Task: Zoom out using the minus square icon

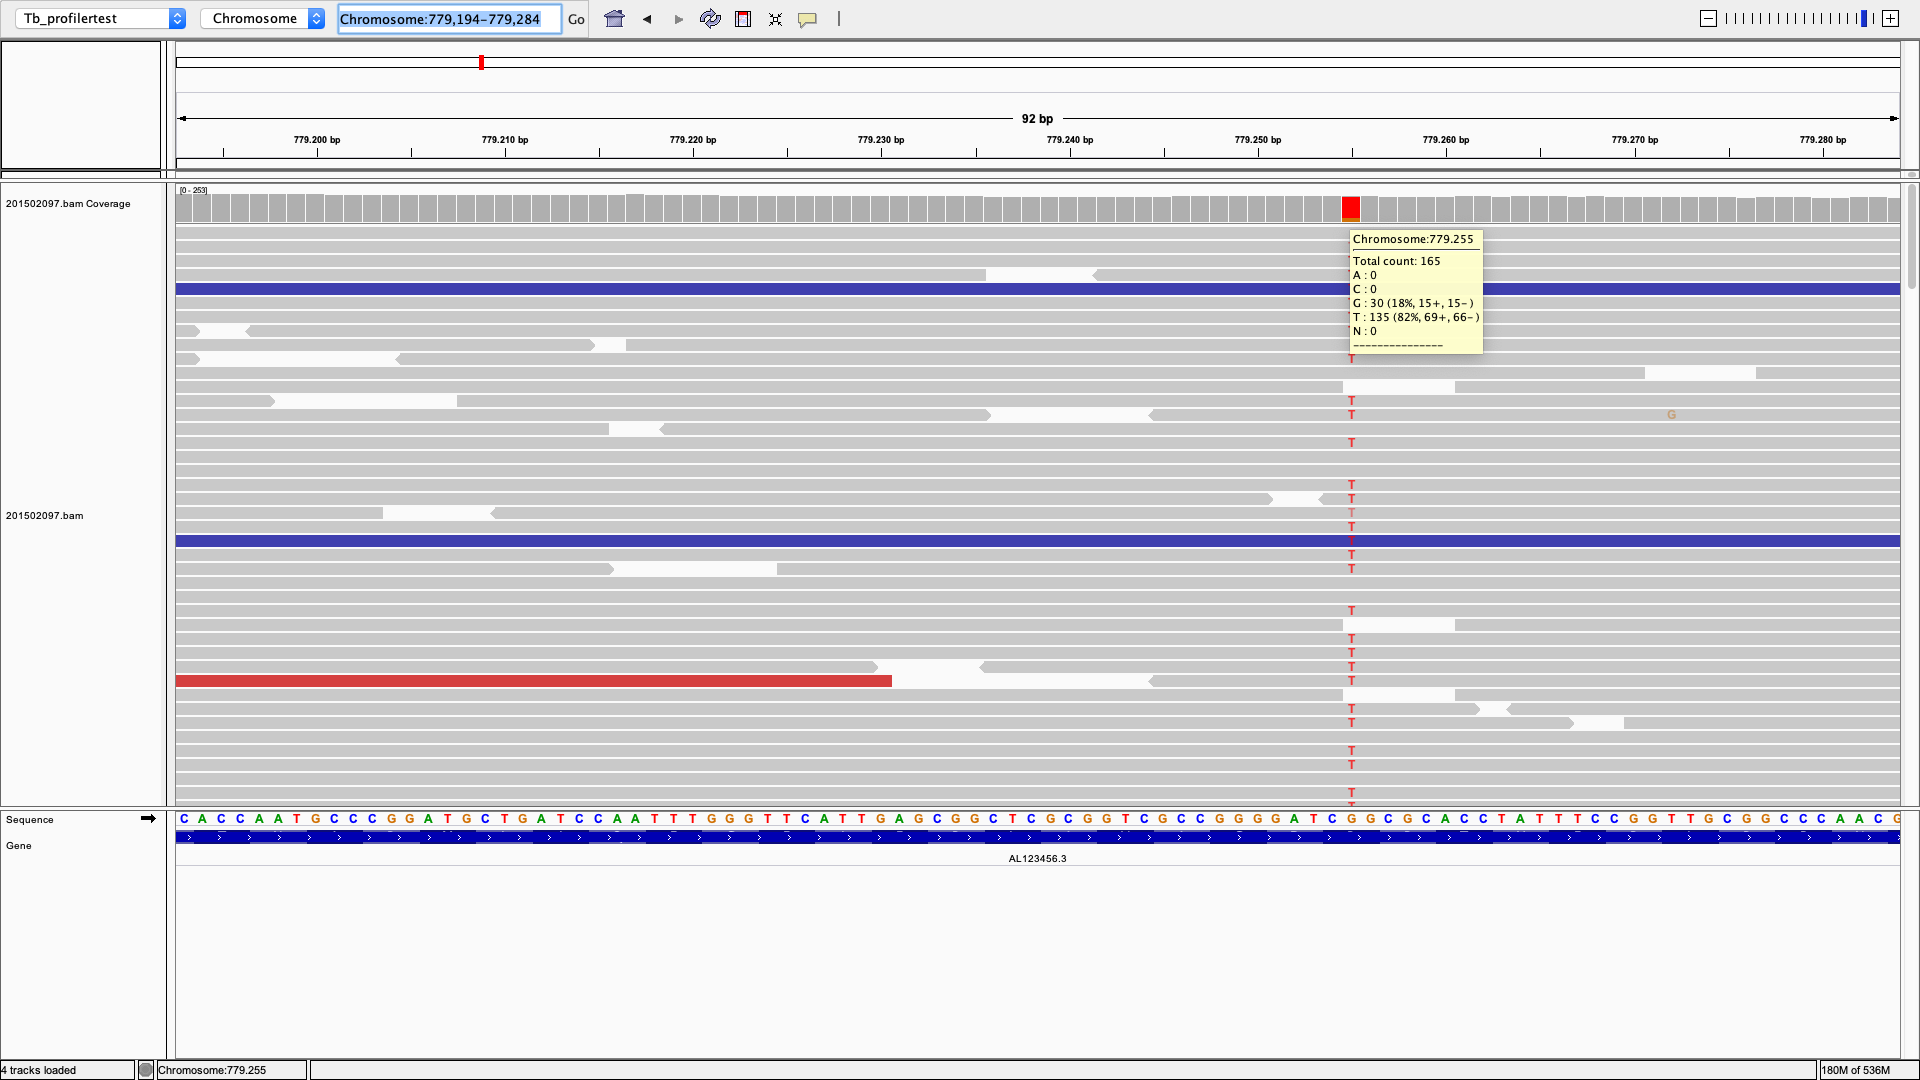Action: point(1709,18)
